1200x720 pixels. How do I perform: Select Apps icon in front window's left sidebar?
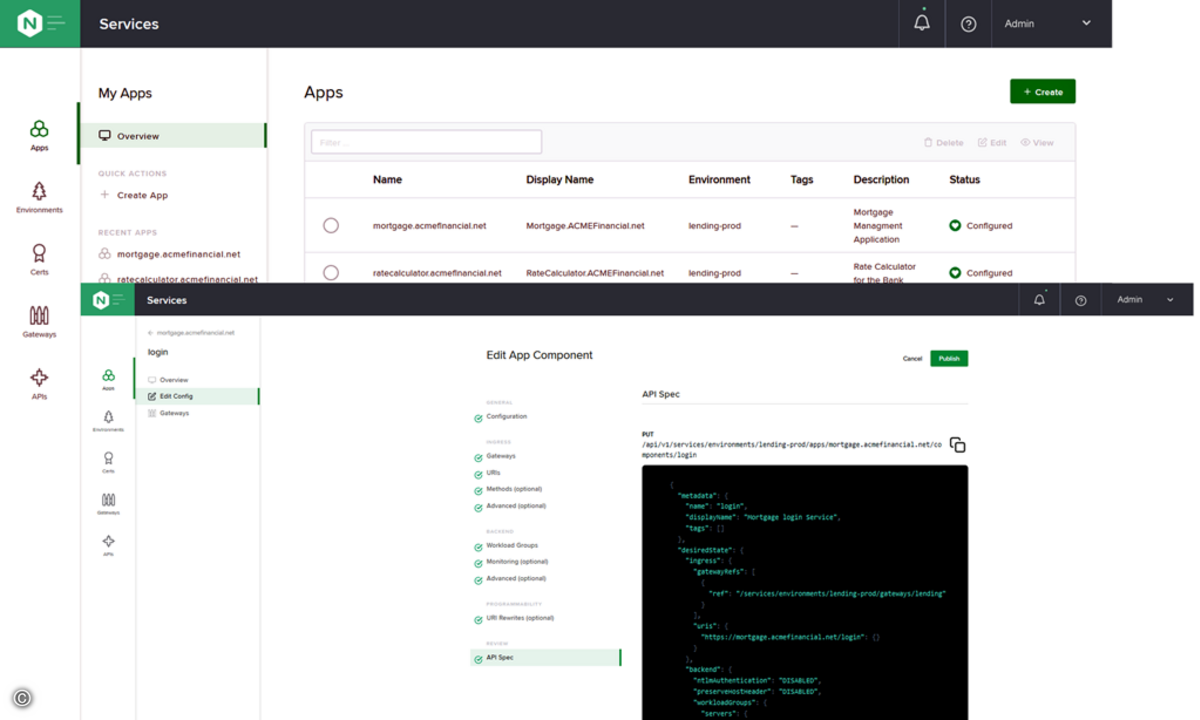click(108, 379)
